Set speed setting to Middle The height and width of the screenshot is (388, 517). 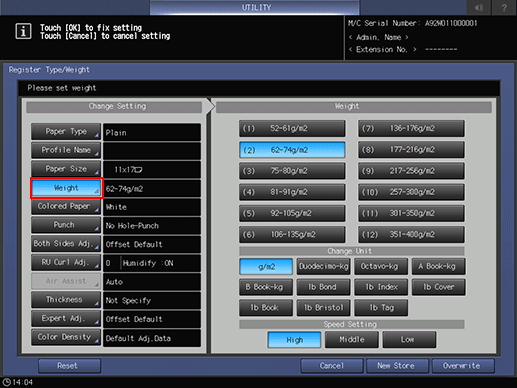coord(352,340)
